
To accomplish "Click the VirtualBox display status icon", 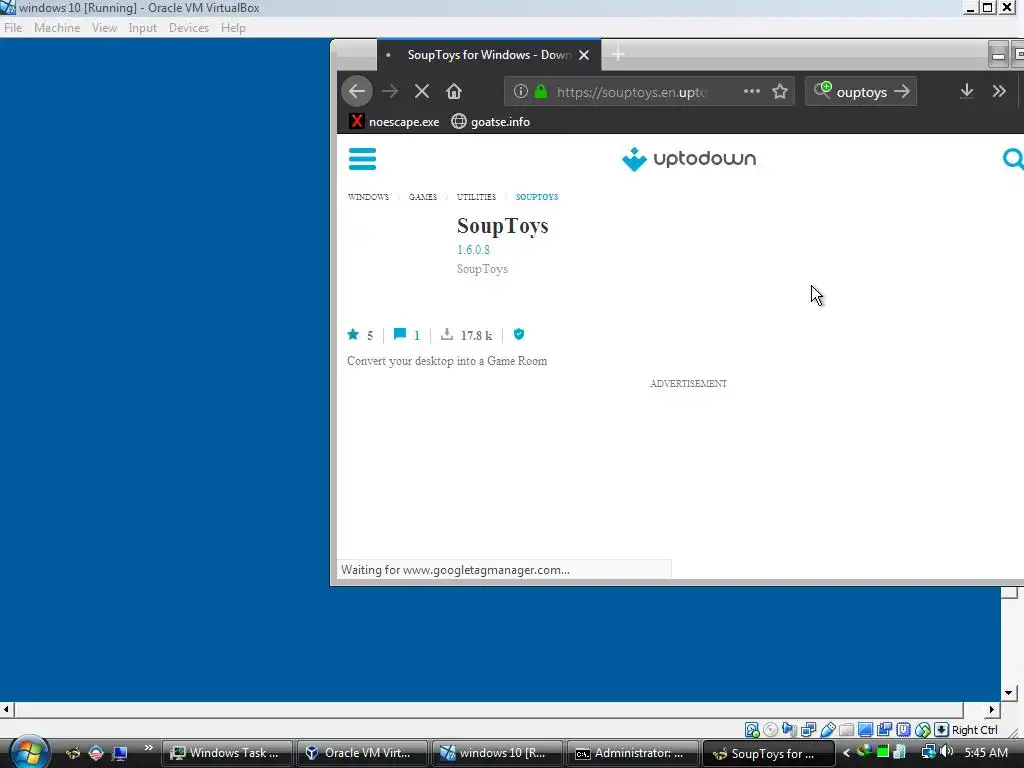I will 865,729.
